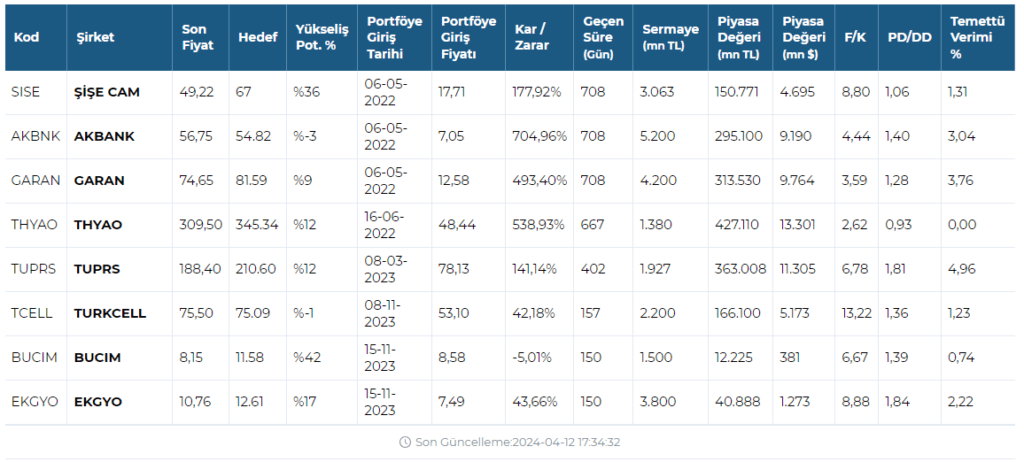This screenshot has height=462, width=1024.
Task: Click the 13.301 market value in dollars
Action: [x=798, y=225]
